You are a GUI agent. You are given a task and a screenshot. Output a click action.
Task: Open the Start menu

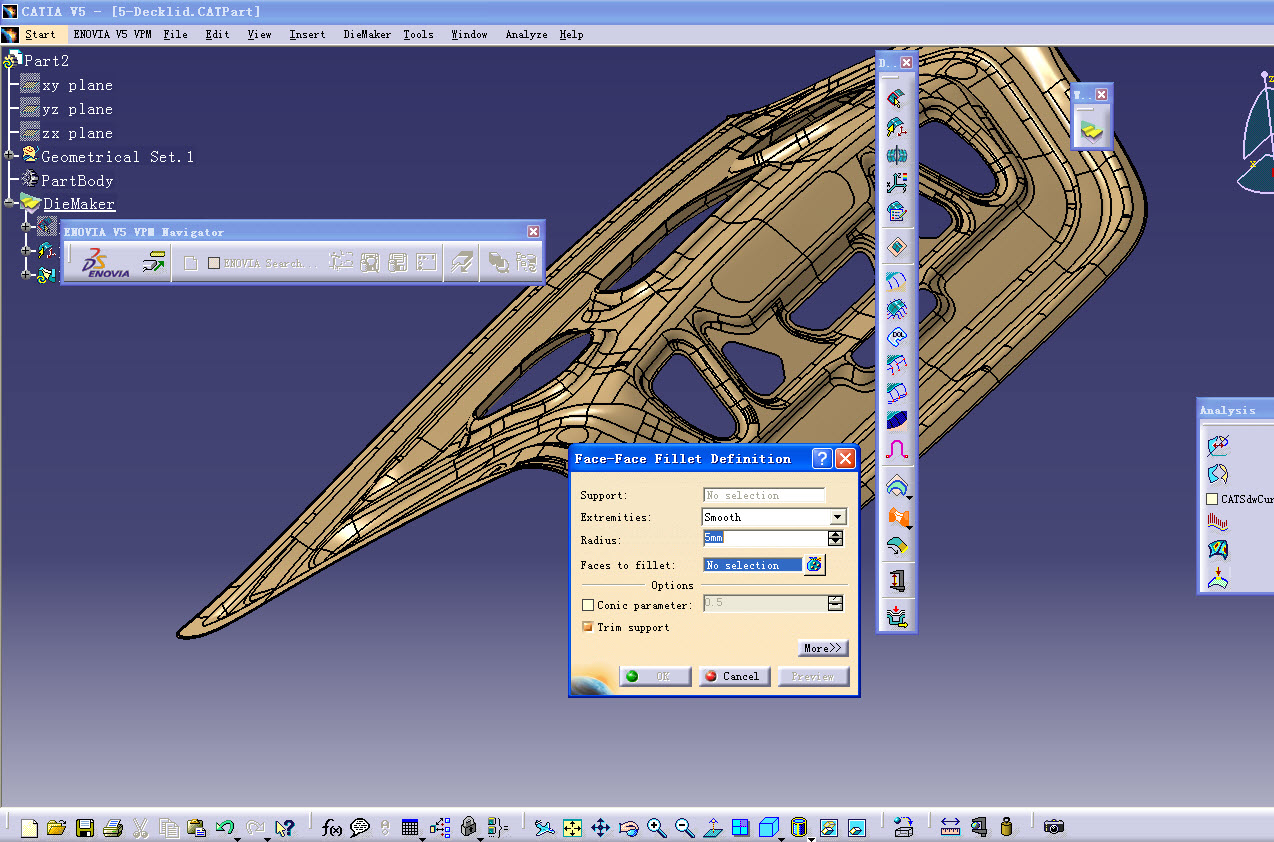[40, 34]
